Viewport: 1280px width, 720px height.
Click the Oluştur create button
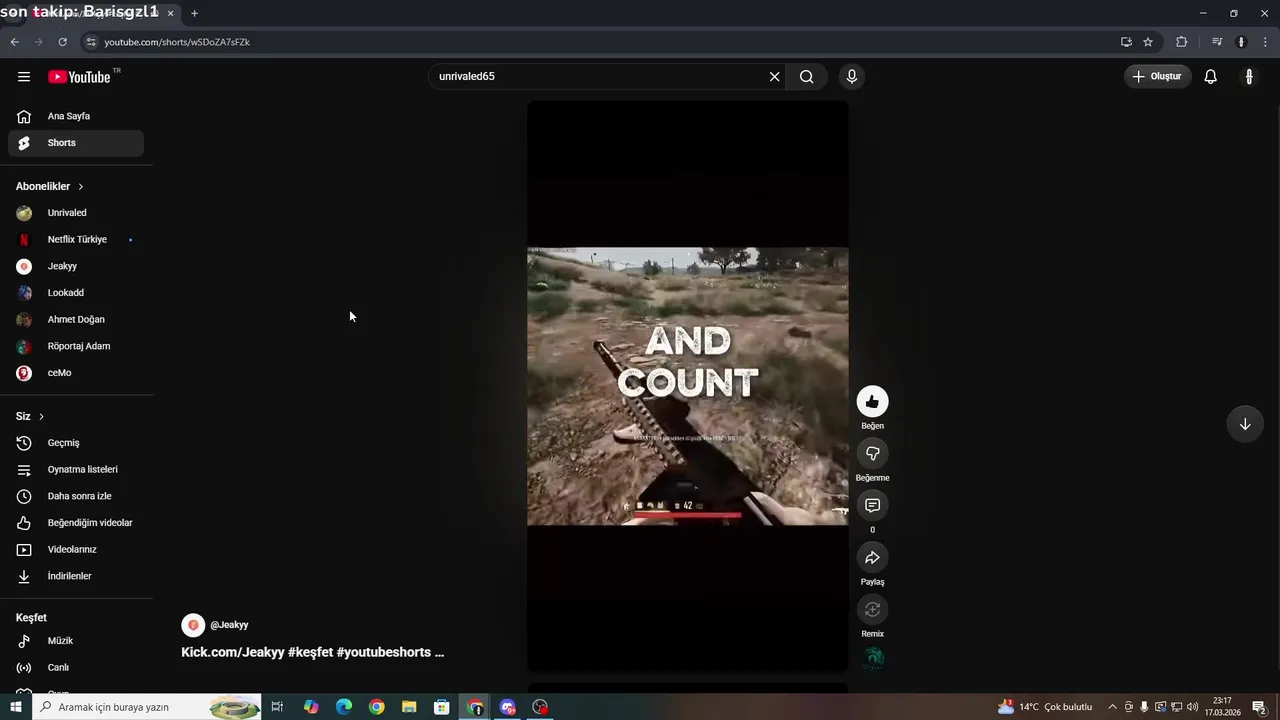click(1158, 77)
